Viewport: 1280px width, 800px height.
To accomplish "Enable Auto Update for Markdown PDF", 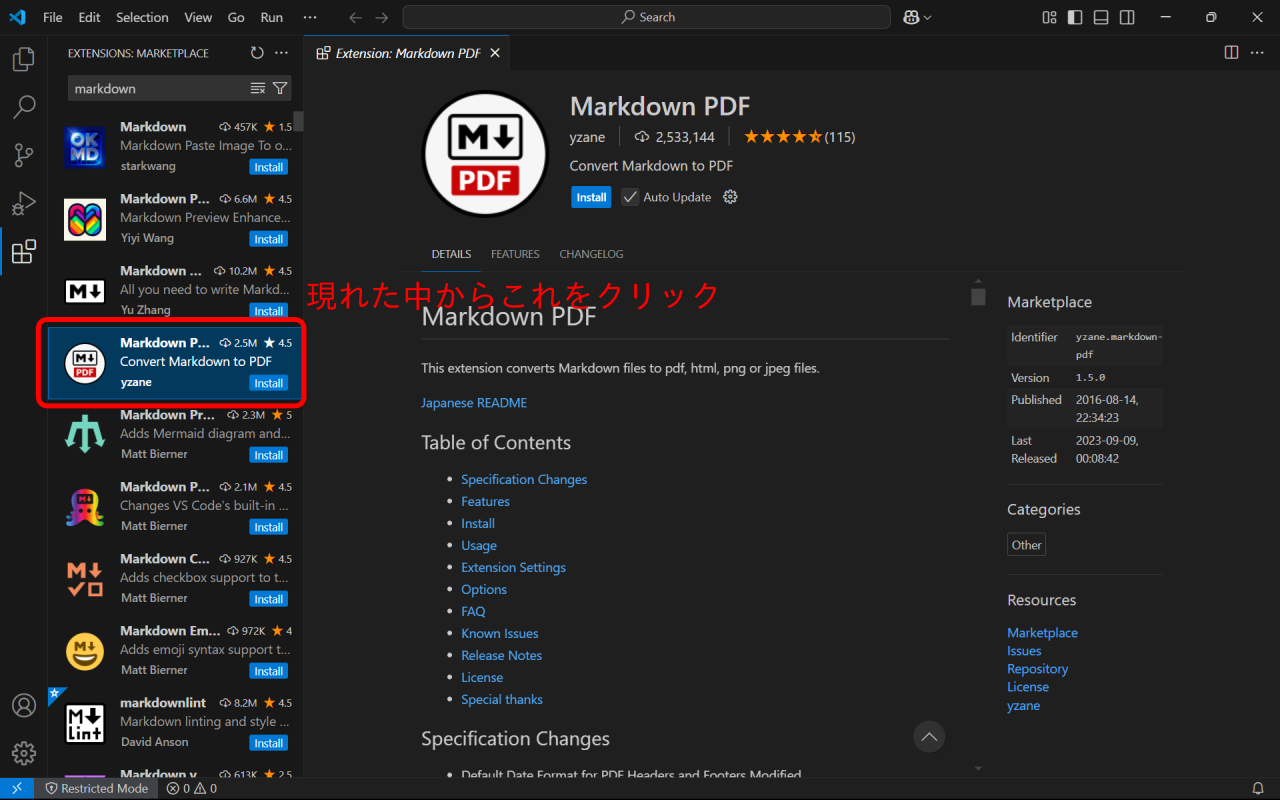I will pos(630,197).
